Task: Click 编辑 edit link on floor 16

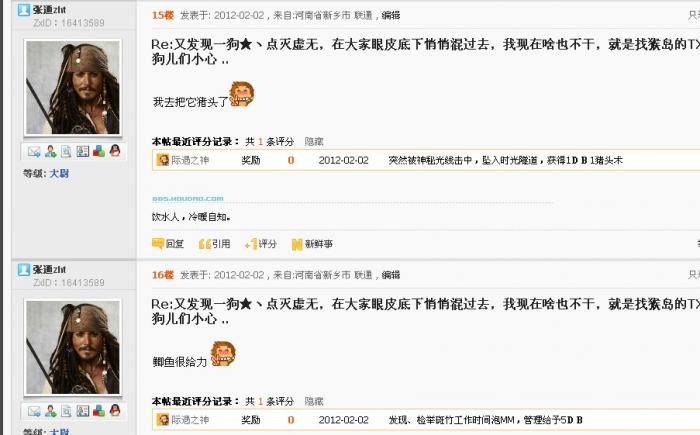Action: pos(391,275)
